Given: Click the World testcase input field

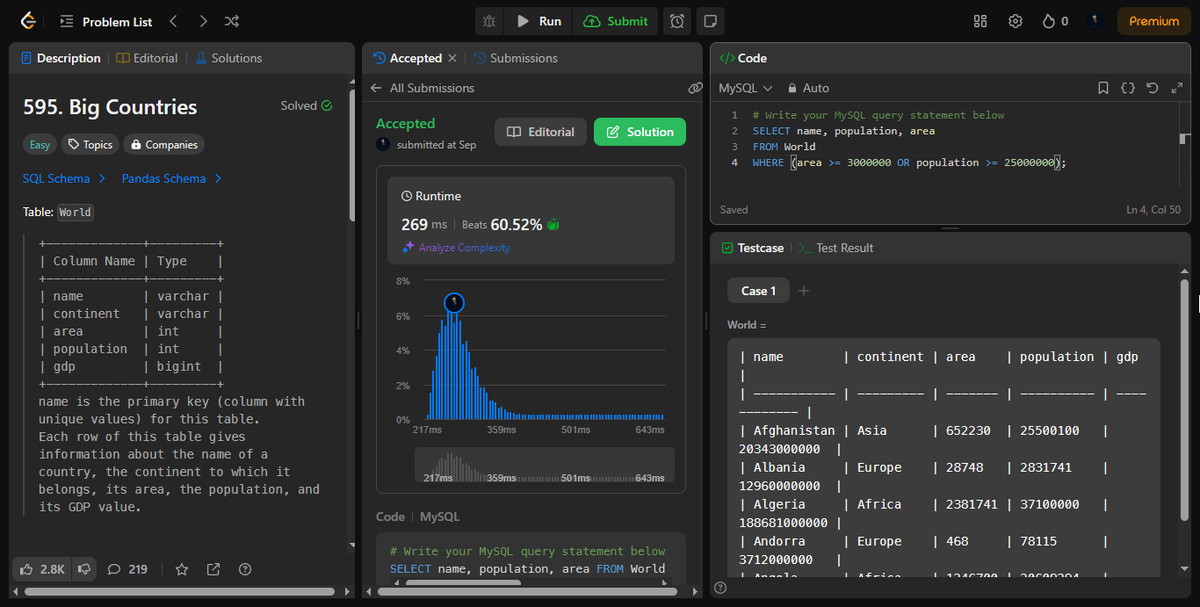Looking at the screenshot, I should coord(944,458).
